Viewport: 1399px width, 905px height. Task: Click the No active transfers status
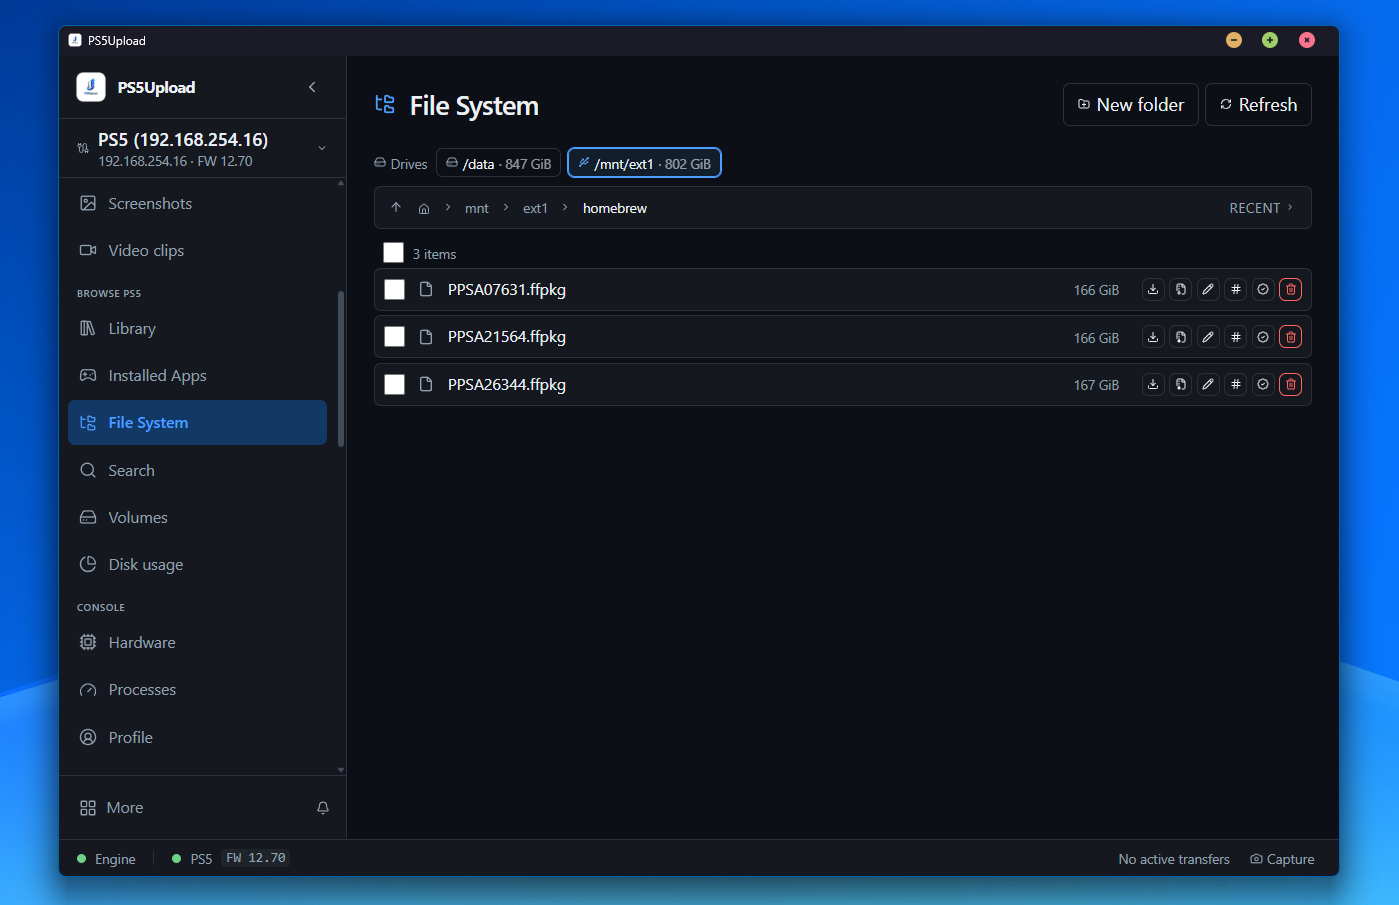1174,859
